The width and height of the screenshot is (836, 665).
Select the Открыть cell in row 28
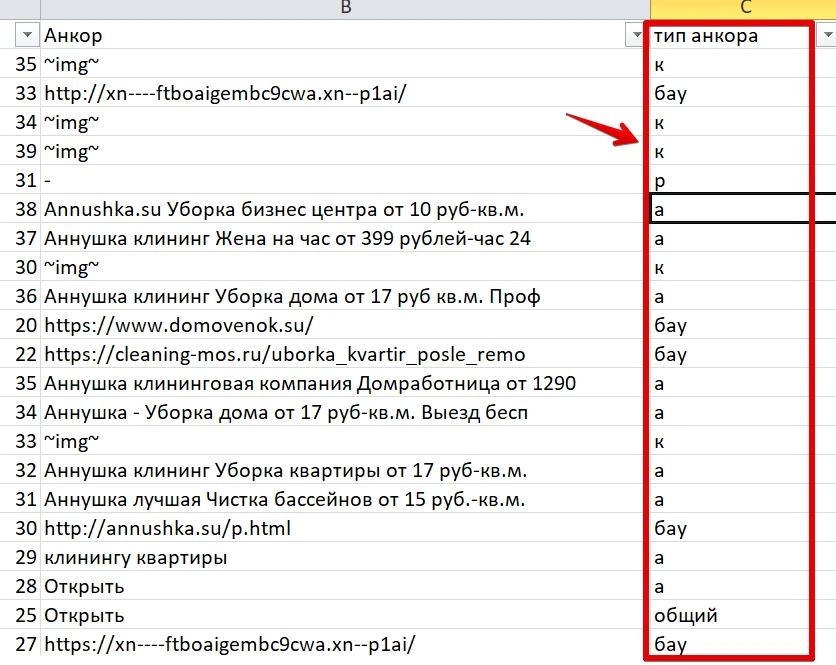tap(345, 587)
